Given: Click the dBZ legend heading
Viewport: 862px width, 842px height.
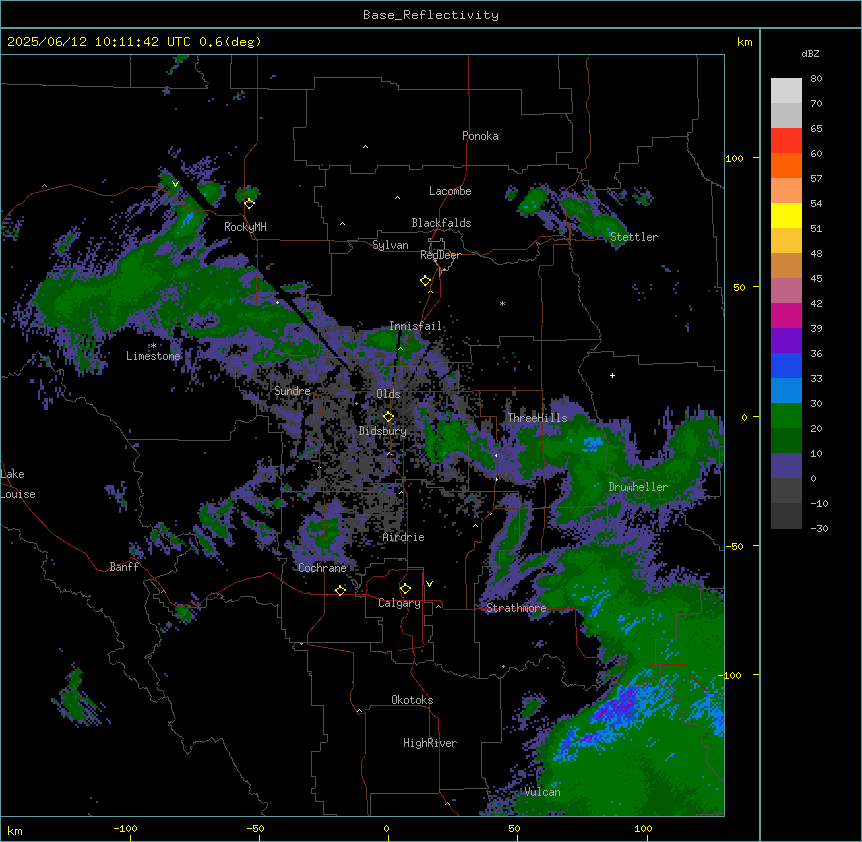Looking at the screenshot, I should pos(810,53).
